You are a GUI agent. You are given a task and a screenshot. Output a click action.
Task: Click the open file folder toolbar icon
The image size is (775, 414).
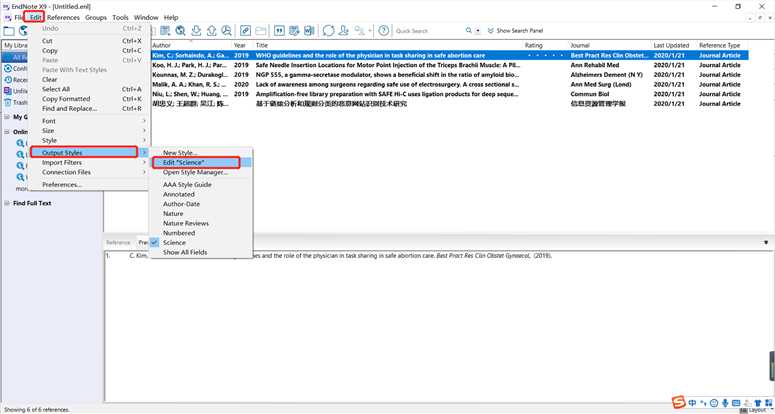pyautogui.click(x=260, y=31)
